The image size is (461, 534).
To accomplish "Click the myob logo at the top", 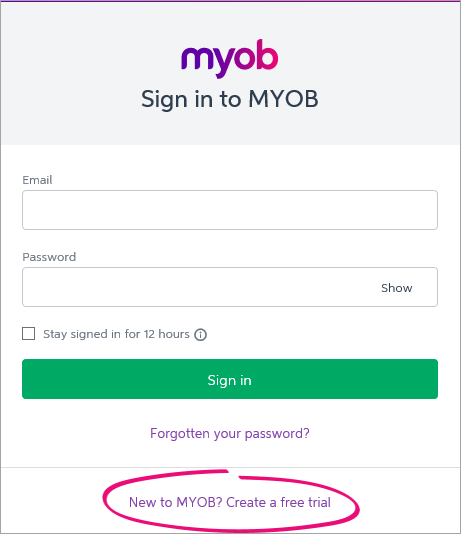I will click(x=230, y=59).
